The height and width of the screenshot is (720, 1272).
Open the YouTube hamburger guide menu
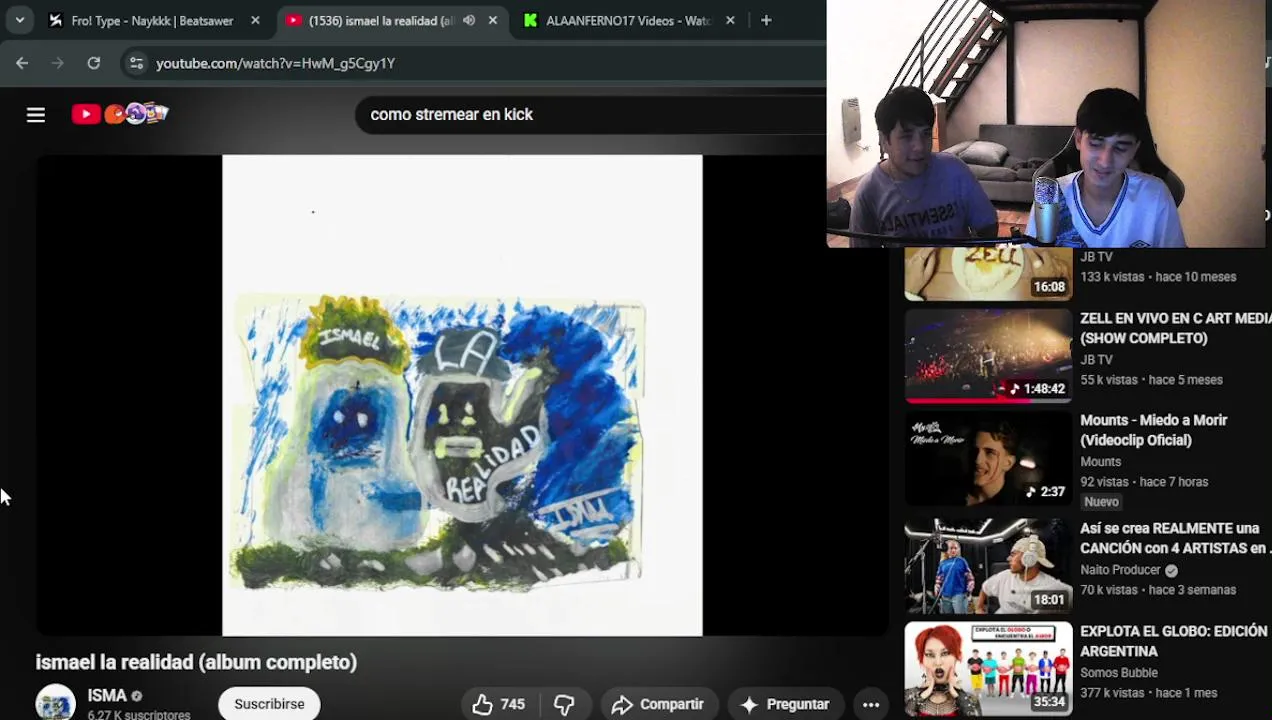(x=36, y=115)
